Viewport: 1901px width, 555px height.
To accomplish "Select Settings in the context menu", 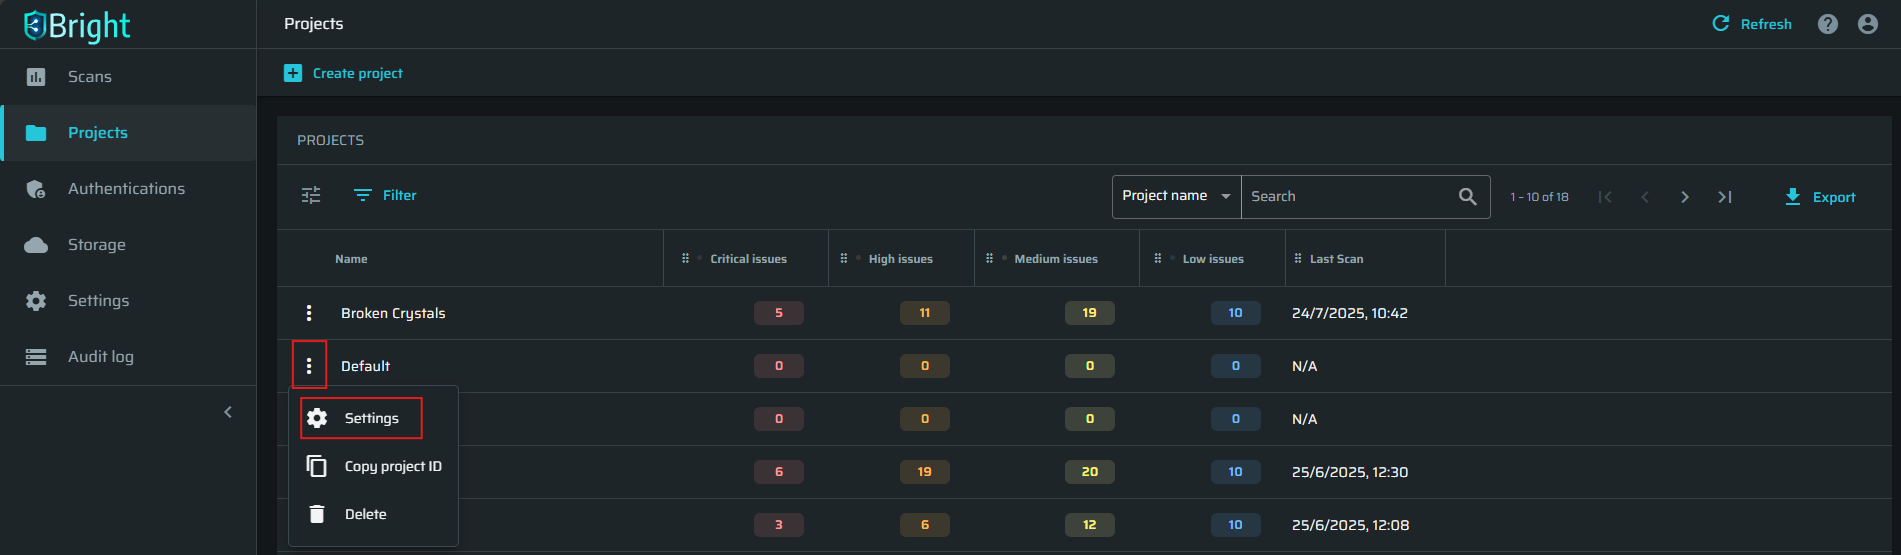I will [x=373, y=418].
